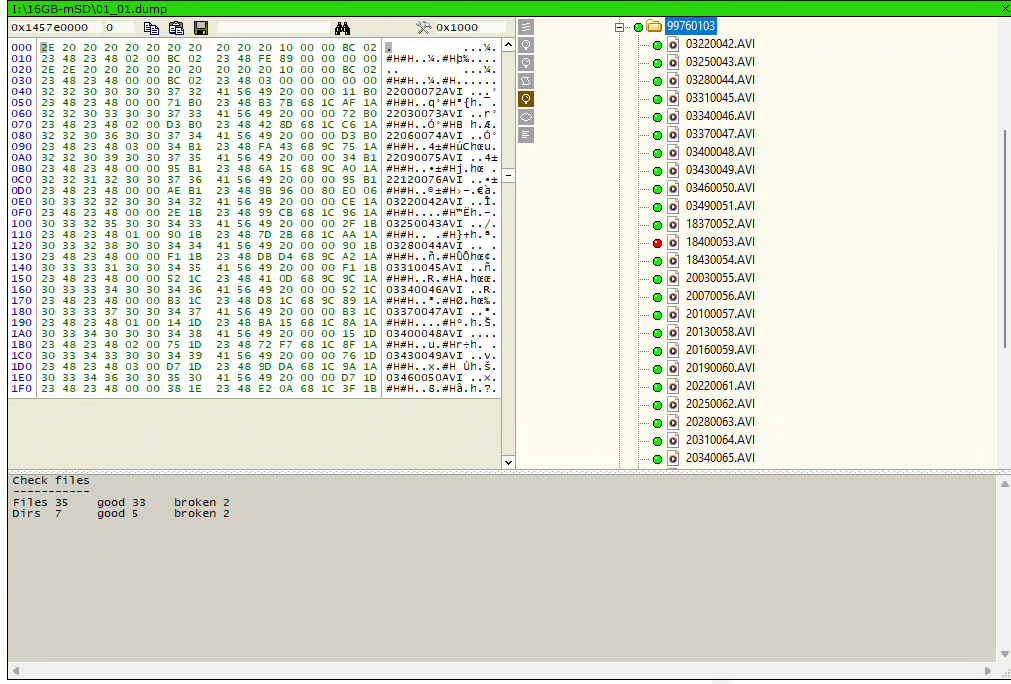Click the lightbulb icon just below the sliders icon
Image resolution: width=1011 pixels, height=684 pixels.
coord(526,45)
